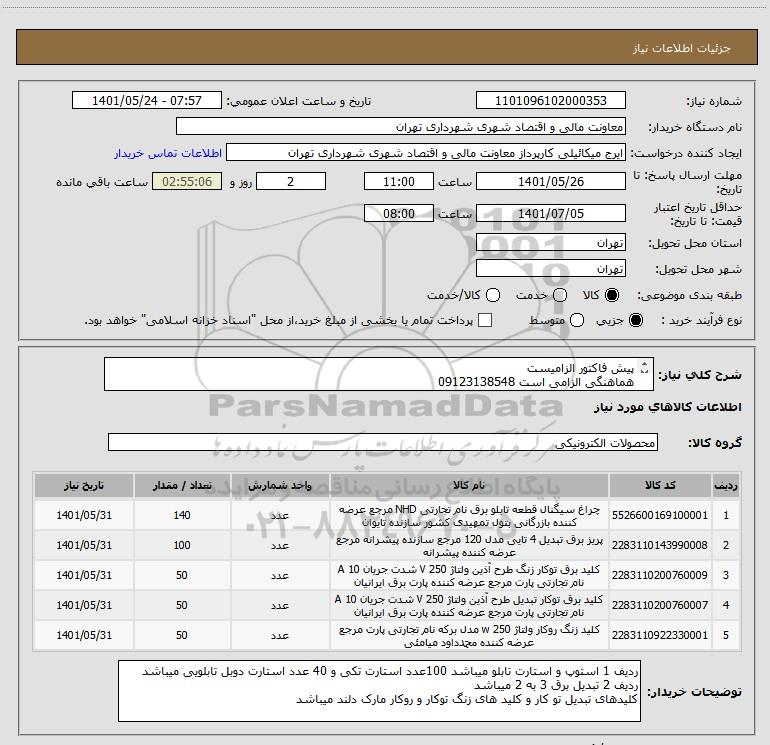The width and height of the screenshot is (770, 745).
Task: Select the کالا/خدمت category radio button
Action: coord(493,295)
